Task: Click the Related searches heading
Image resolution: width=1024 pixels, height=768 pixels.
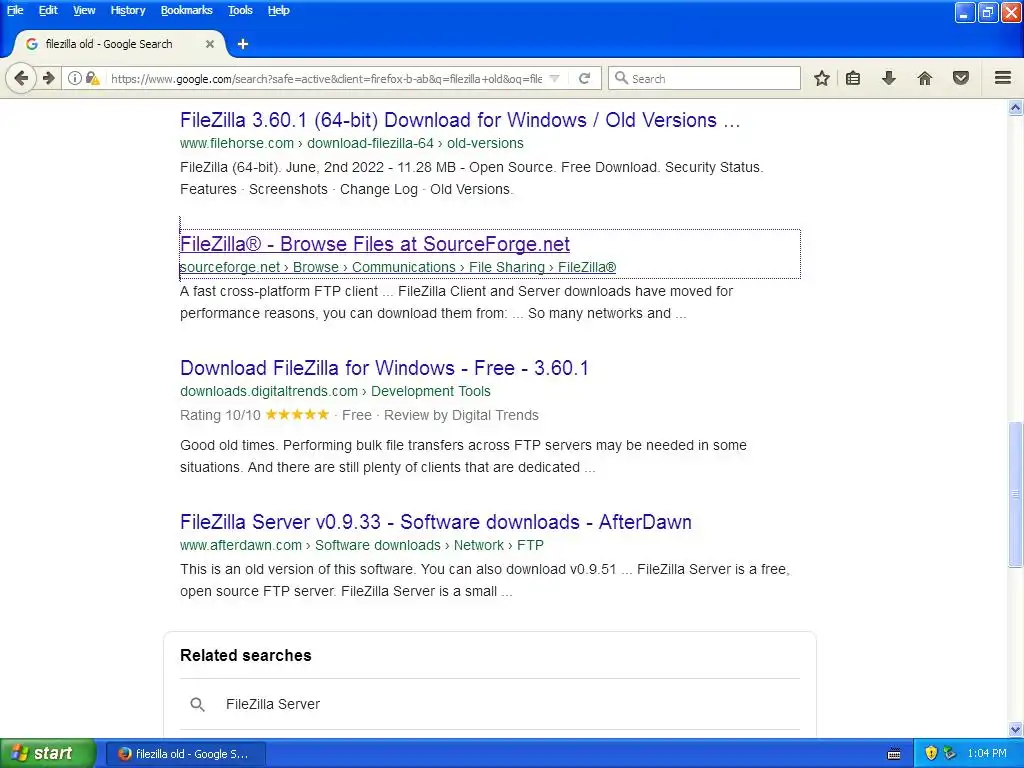Action: point(246,656)
